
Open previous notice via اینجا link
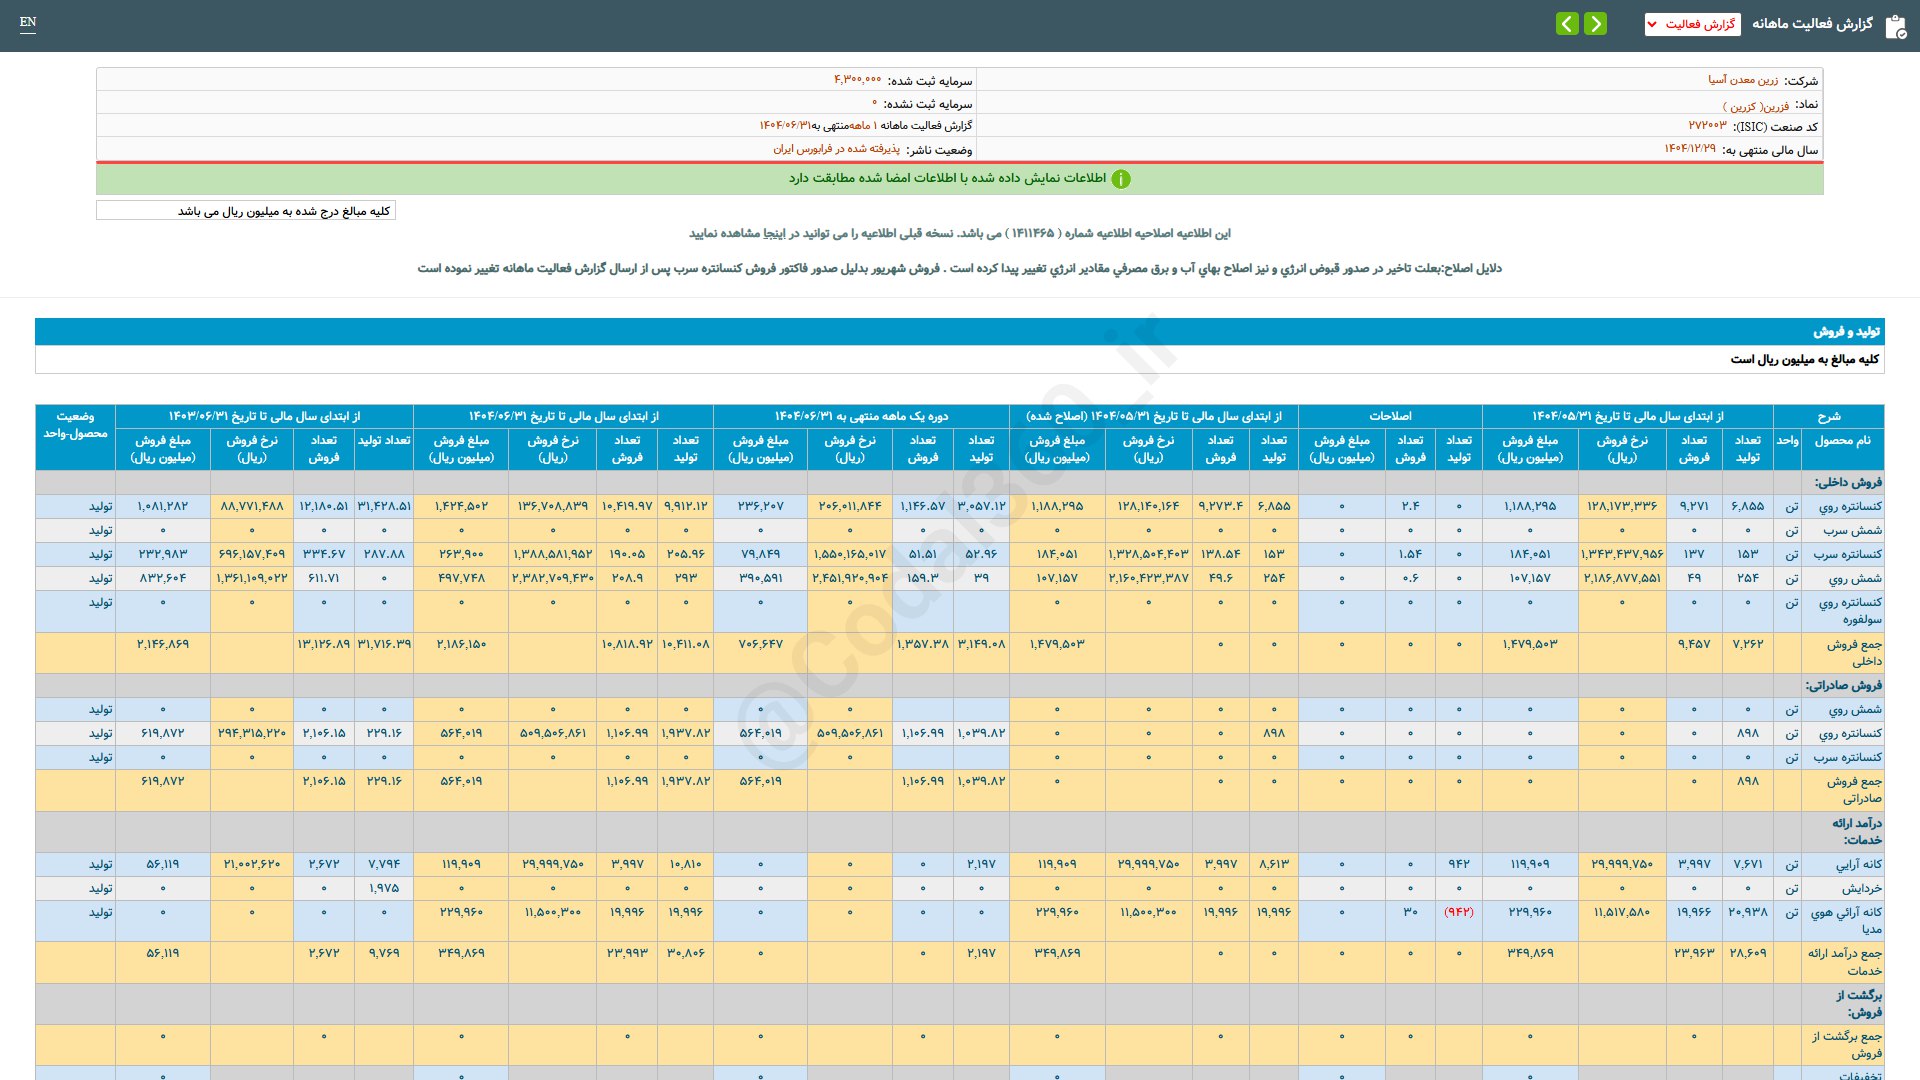pyautogui.click(x=774, y=233)
